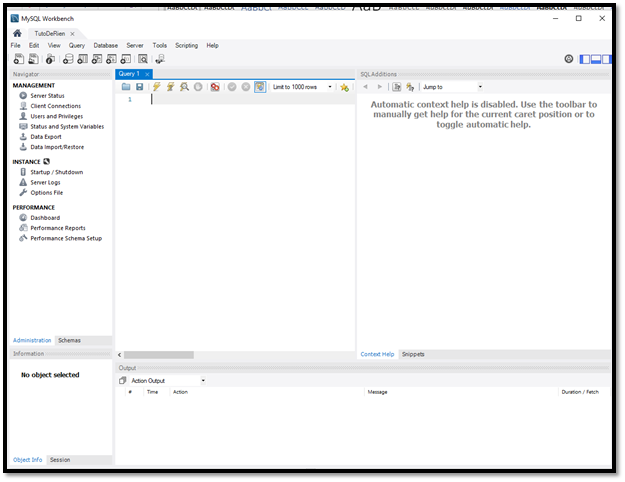Open the Tools menu

coord(159,45)
